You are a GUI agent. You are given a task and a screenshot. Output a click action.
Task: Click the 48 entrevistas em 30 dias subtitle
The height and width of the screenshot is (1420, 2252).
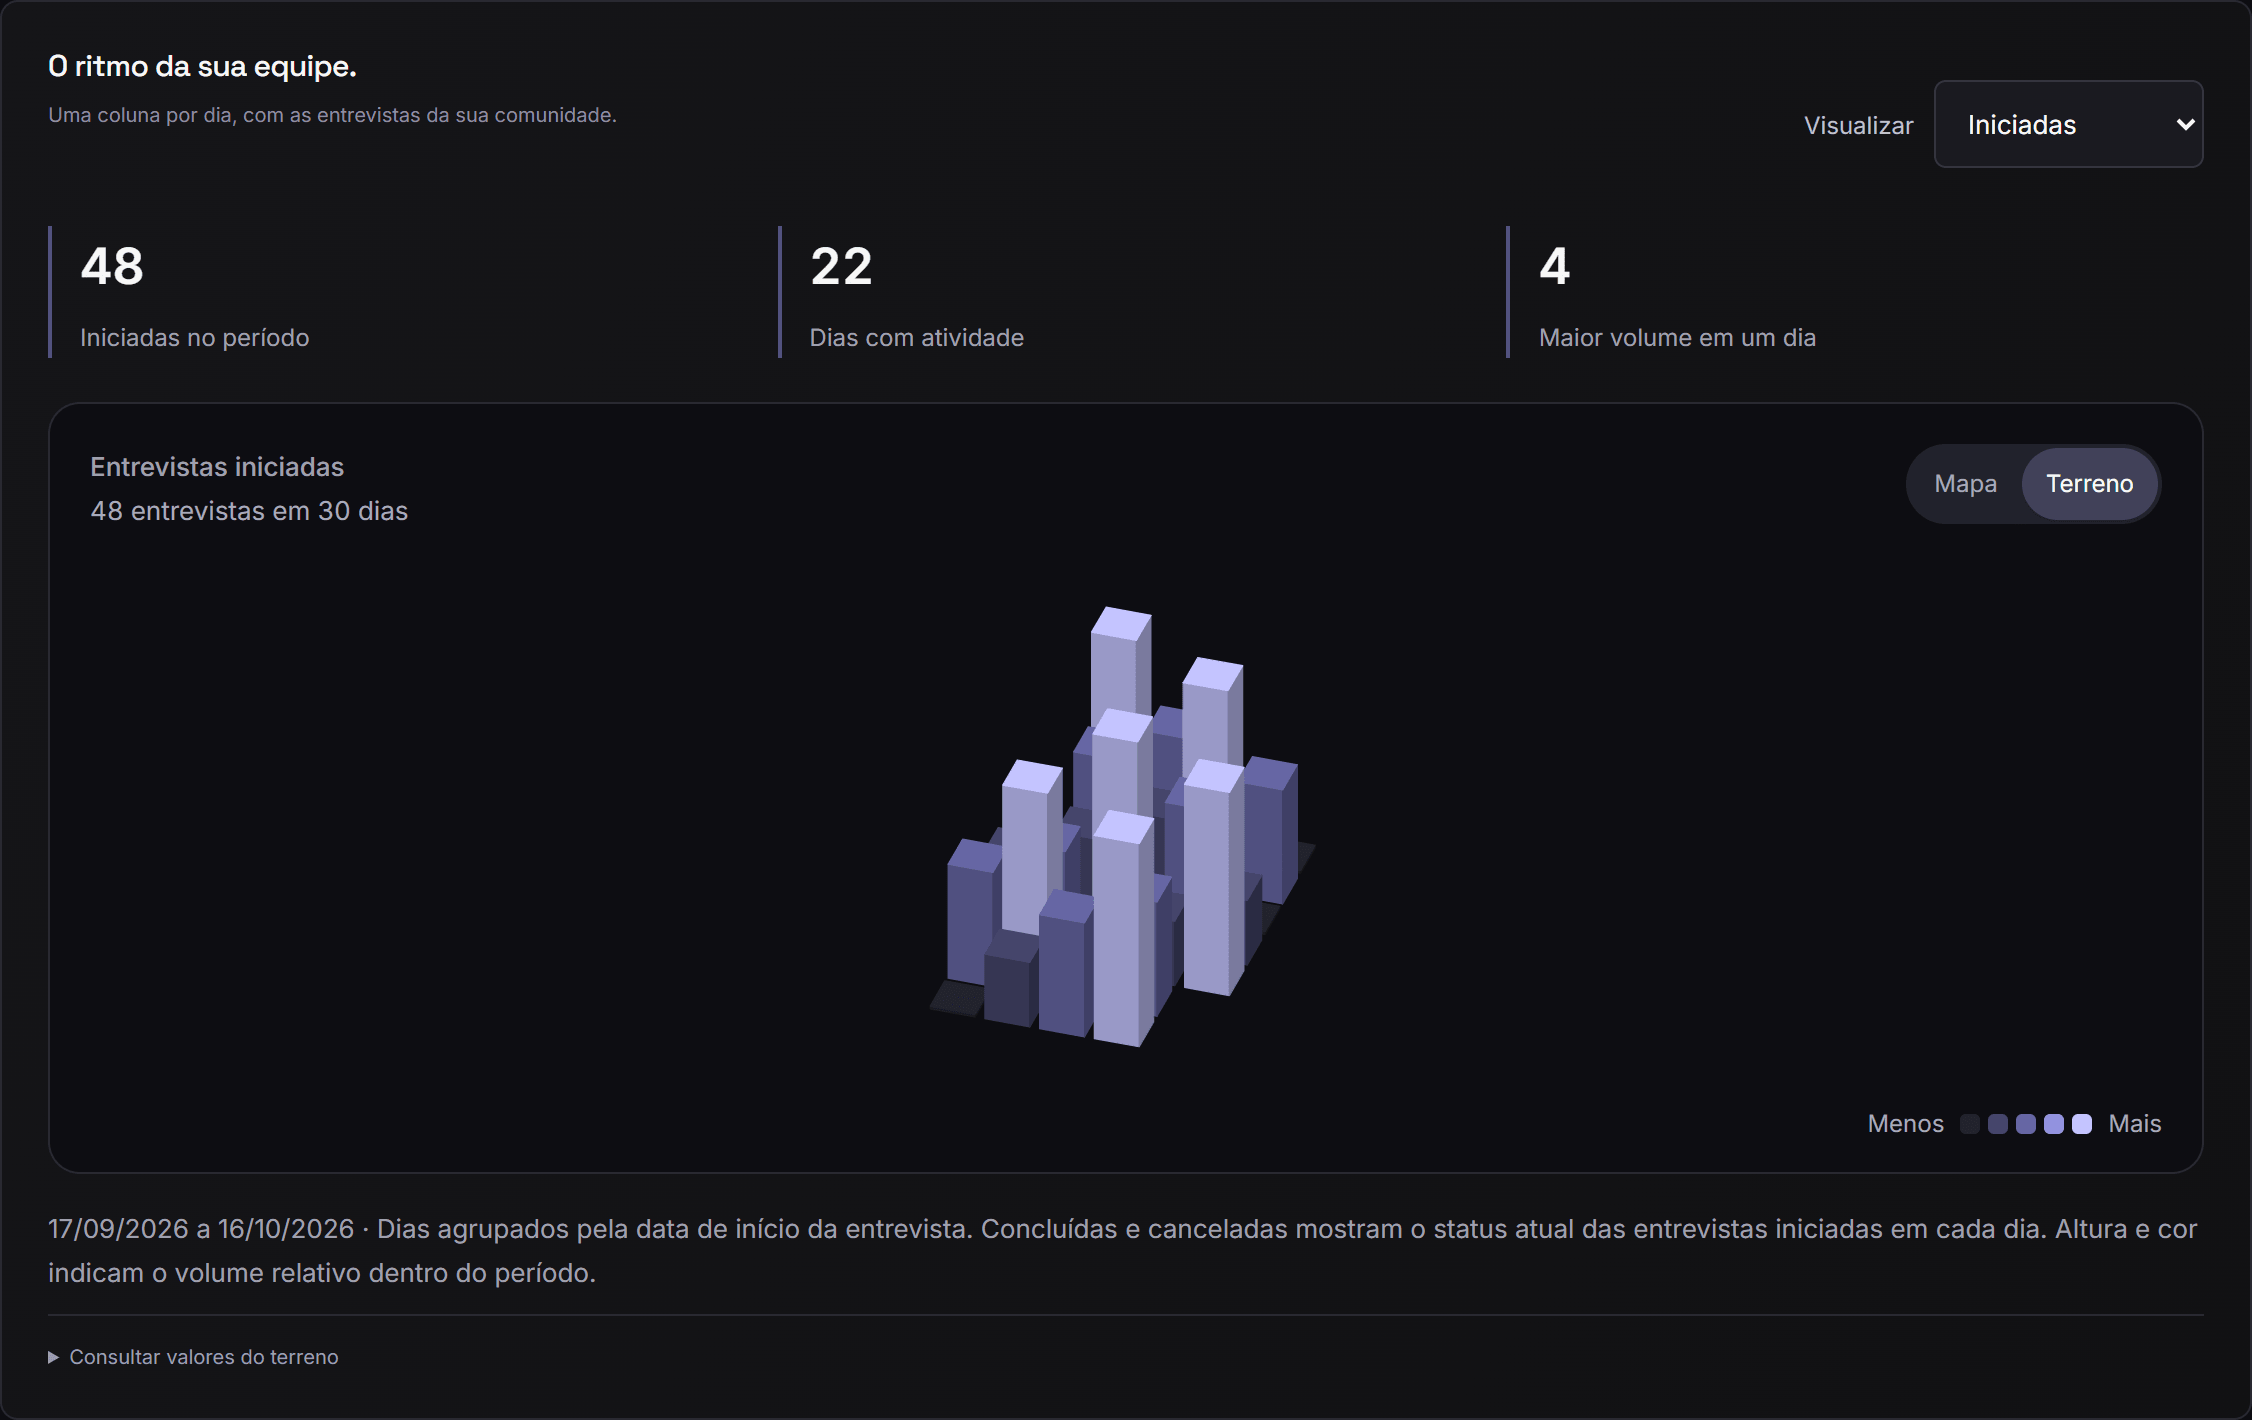tap(249, 511)
